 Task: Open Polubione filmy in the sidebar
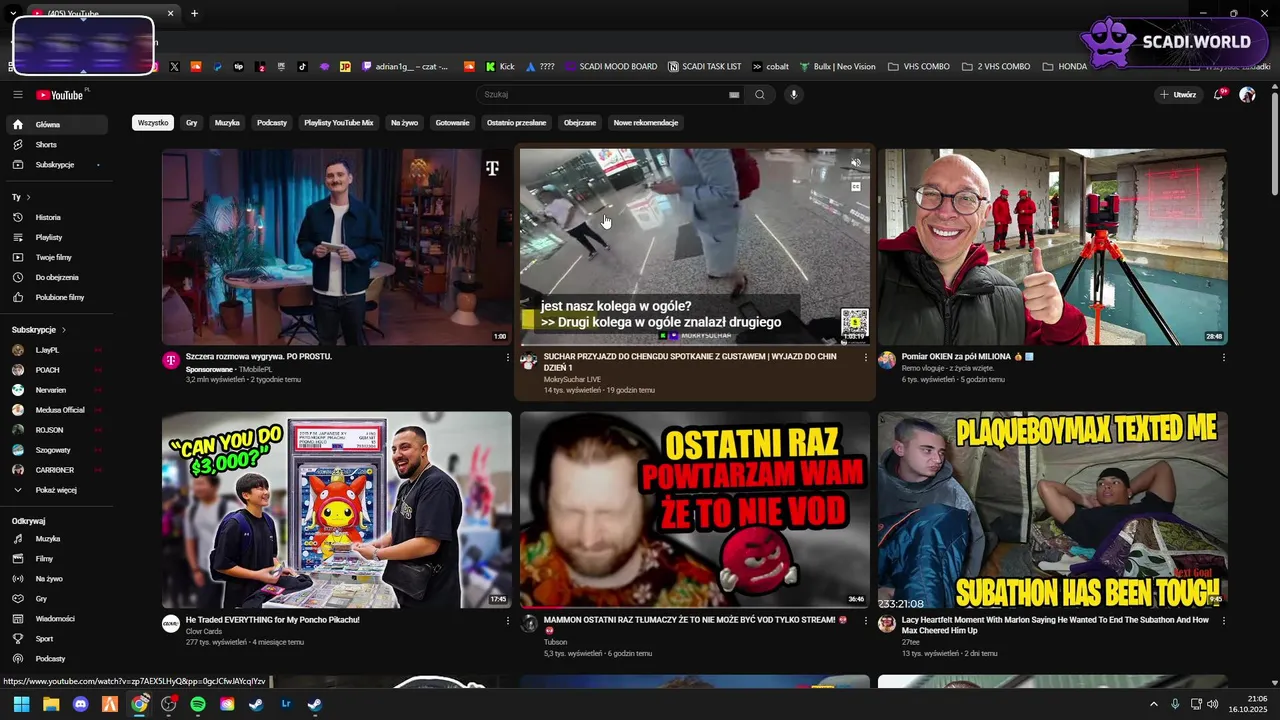tap(56, 297)
